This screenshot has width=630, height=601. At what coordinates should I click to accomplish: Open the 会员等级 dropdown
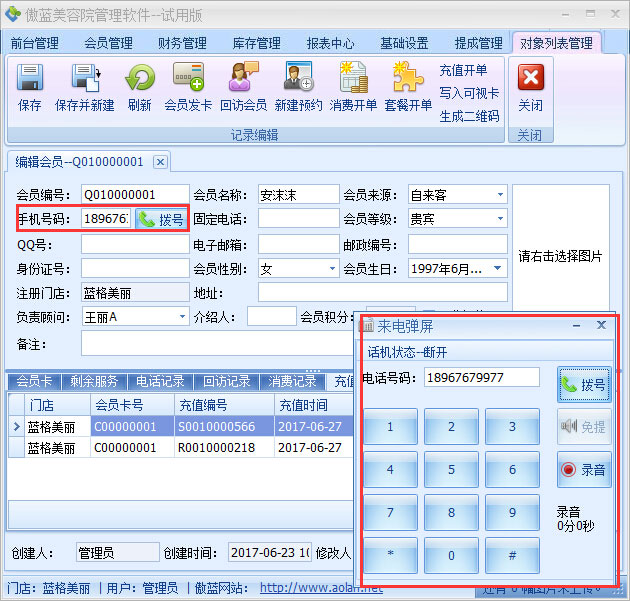499,219
